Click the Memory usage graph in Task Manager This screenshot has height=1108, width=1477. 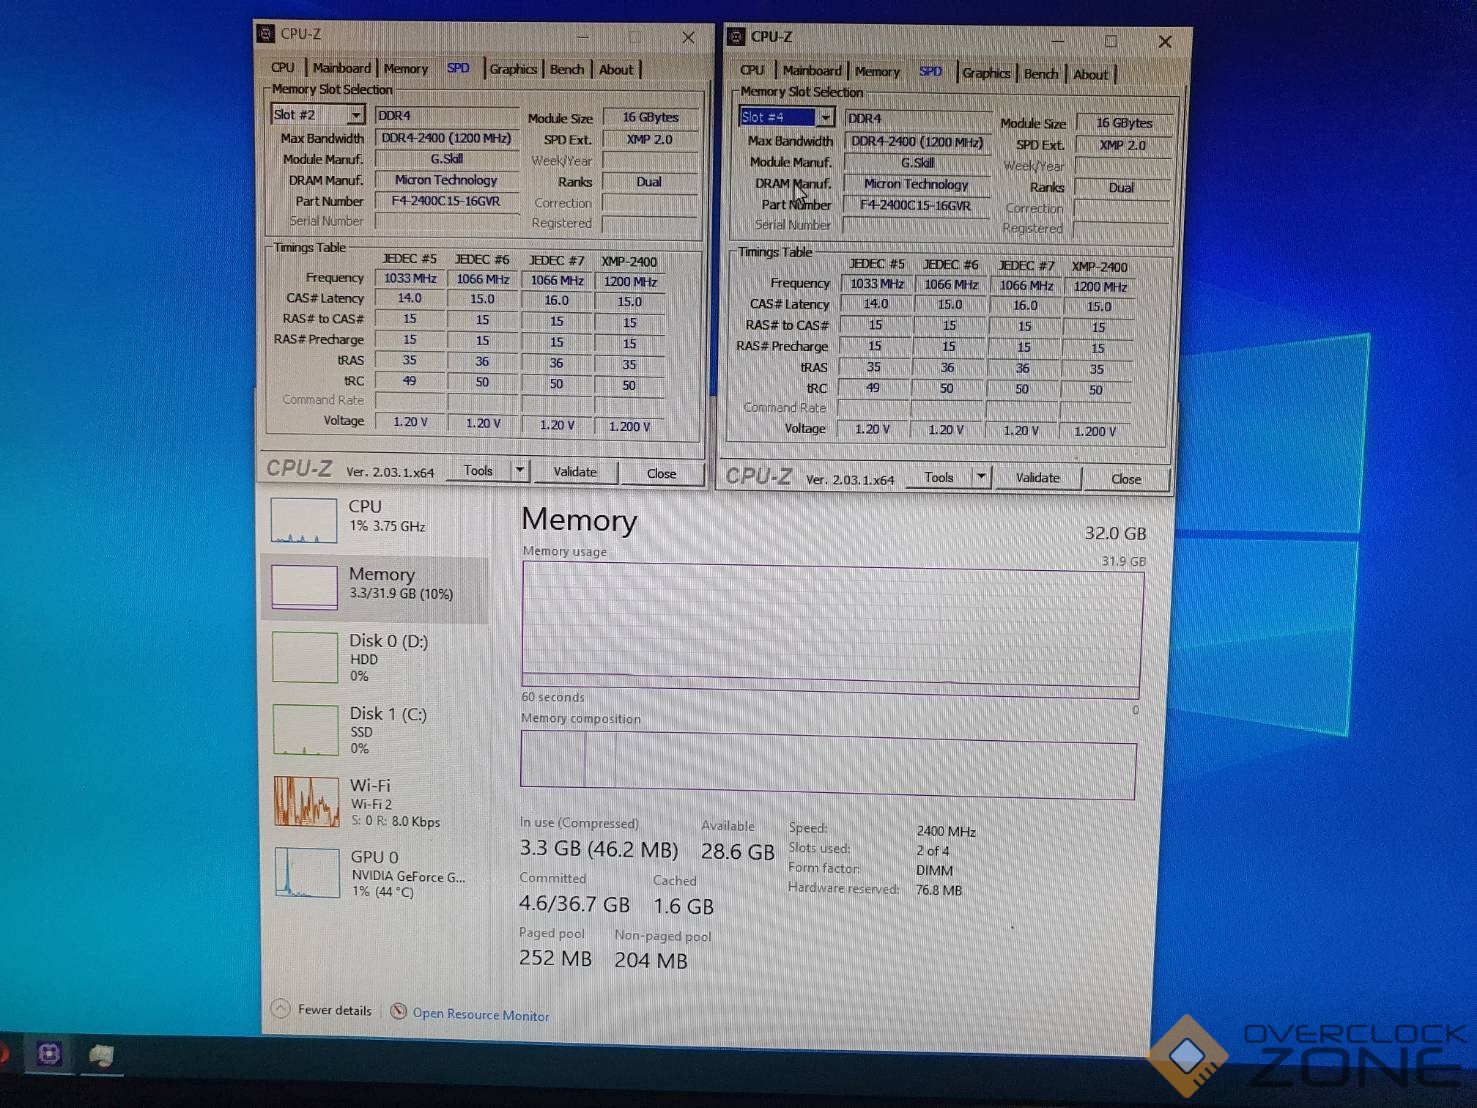(832, 628)
